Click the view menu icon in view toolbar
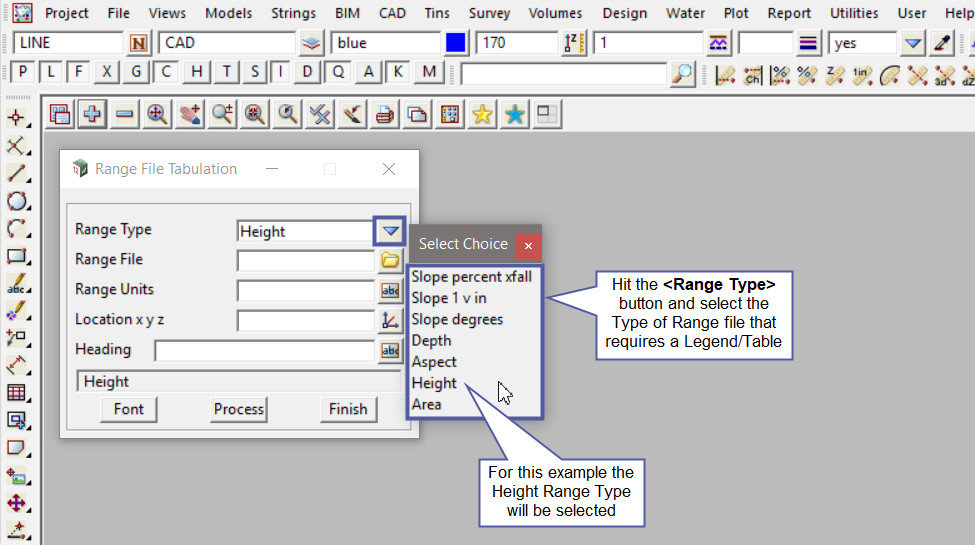Viewport: 975px width, 545px height. [60, 114]
